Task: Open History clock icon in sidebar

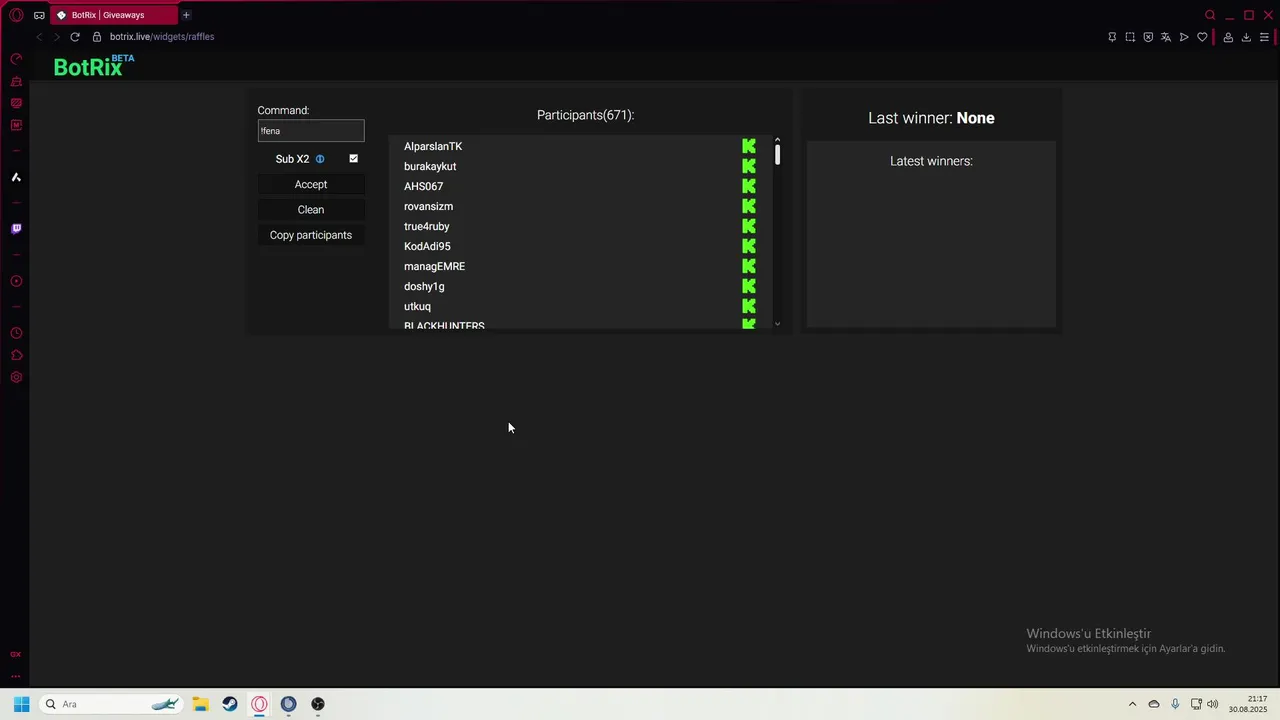Action: point(16,333)
